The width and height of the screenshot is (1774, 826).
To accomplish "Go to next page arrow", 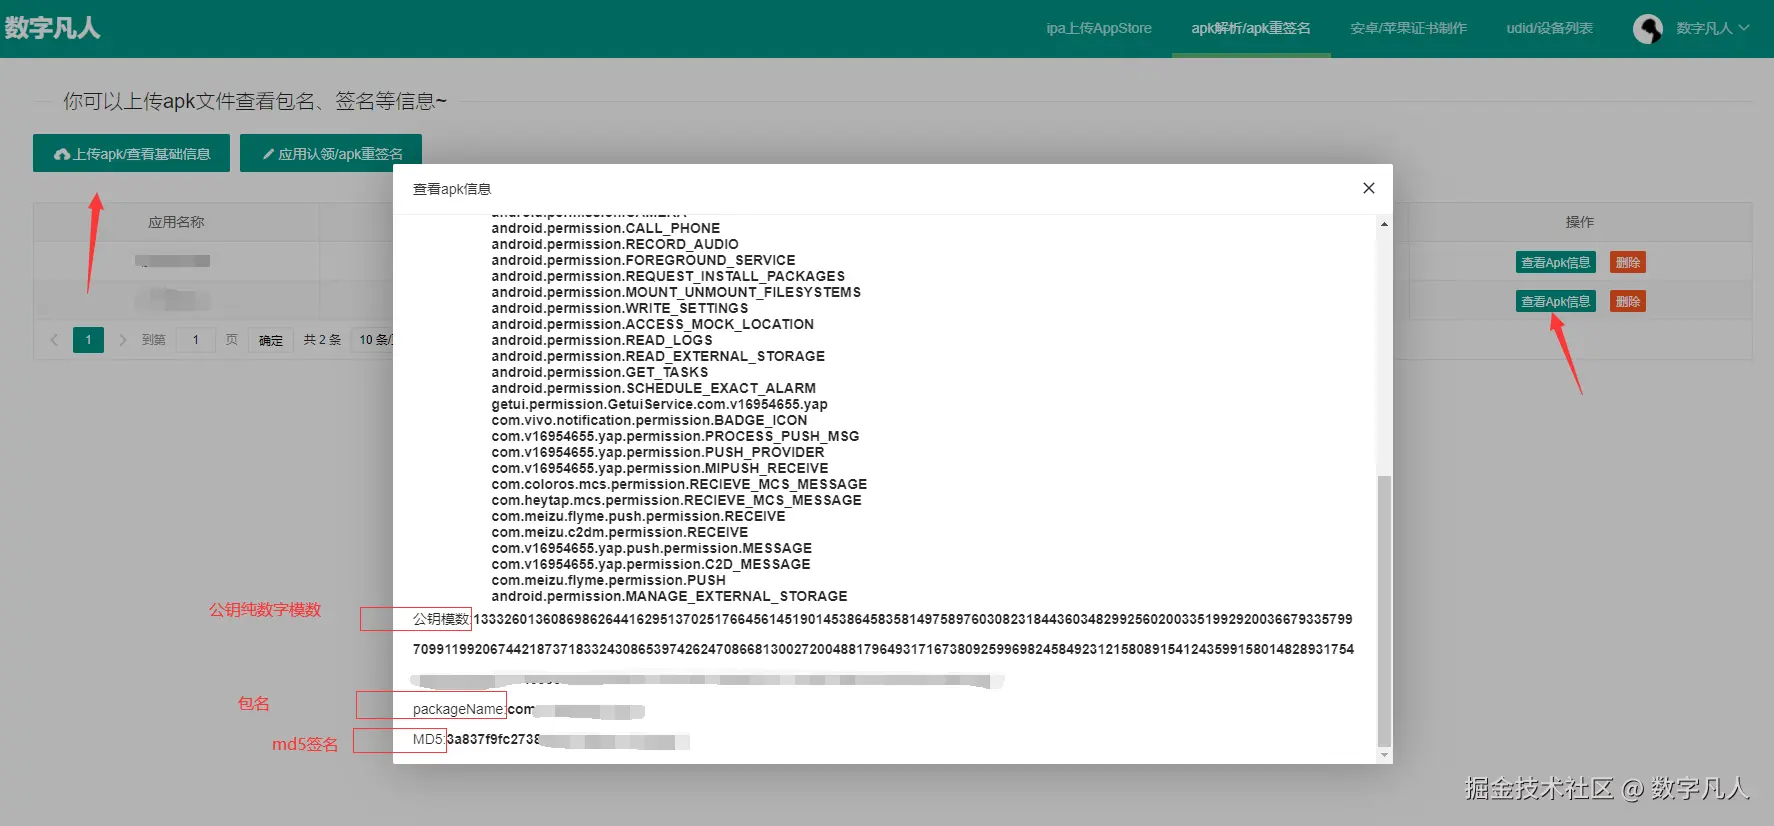I will [x=123, y=340].
